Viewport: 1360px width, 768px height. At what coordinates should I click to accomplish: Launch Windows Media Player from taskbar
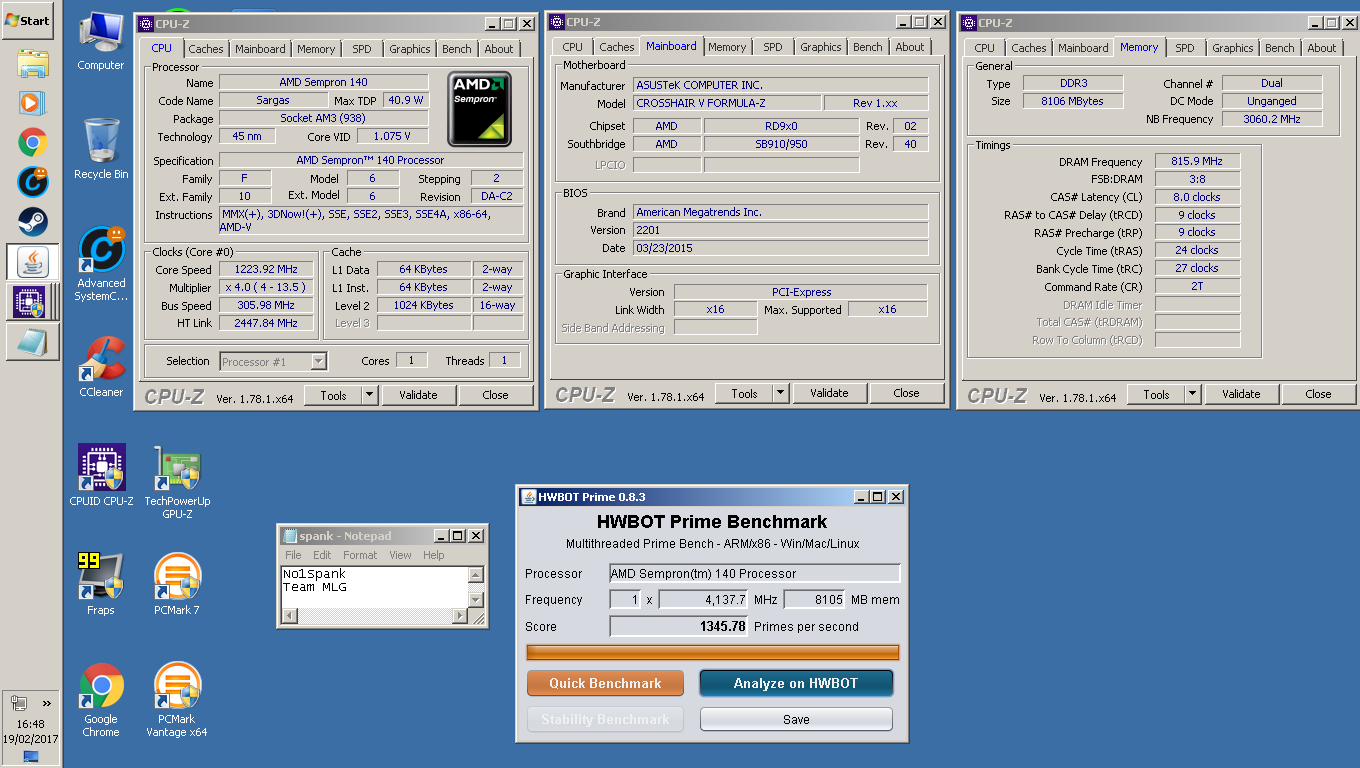32,103
